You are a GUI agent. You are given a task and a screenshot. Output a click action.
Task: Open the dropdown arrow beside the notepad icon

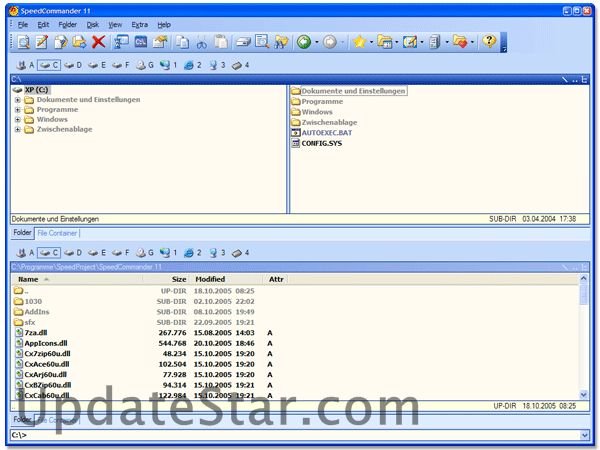[x=422, y=42]
